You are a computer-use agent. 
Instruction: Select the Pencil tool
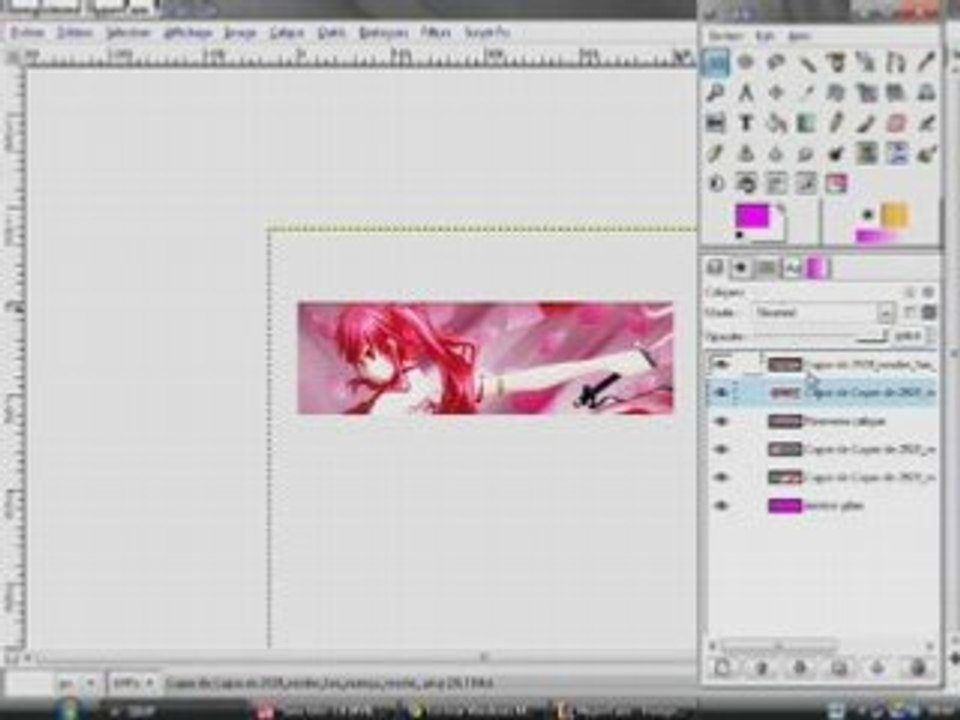[836, 123]
